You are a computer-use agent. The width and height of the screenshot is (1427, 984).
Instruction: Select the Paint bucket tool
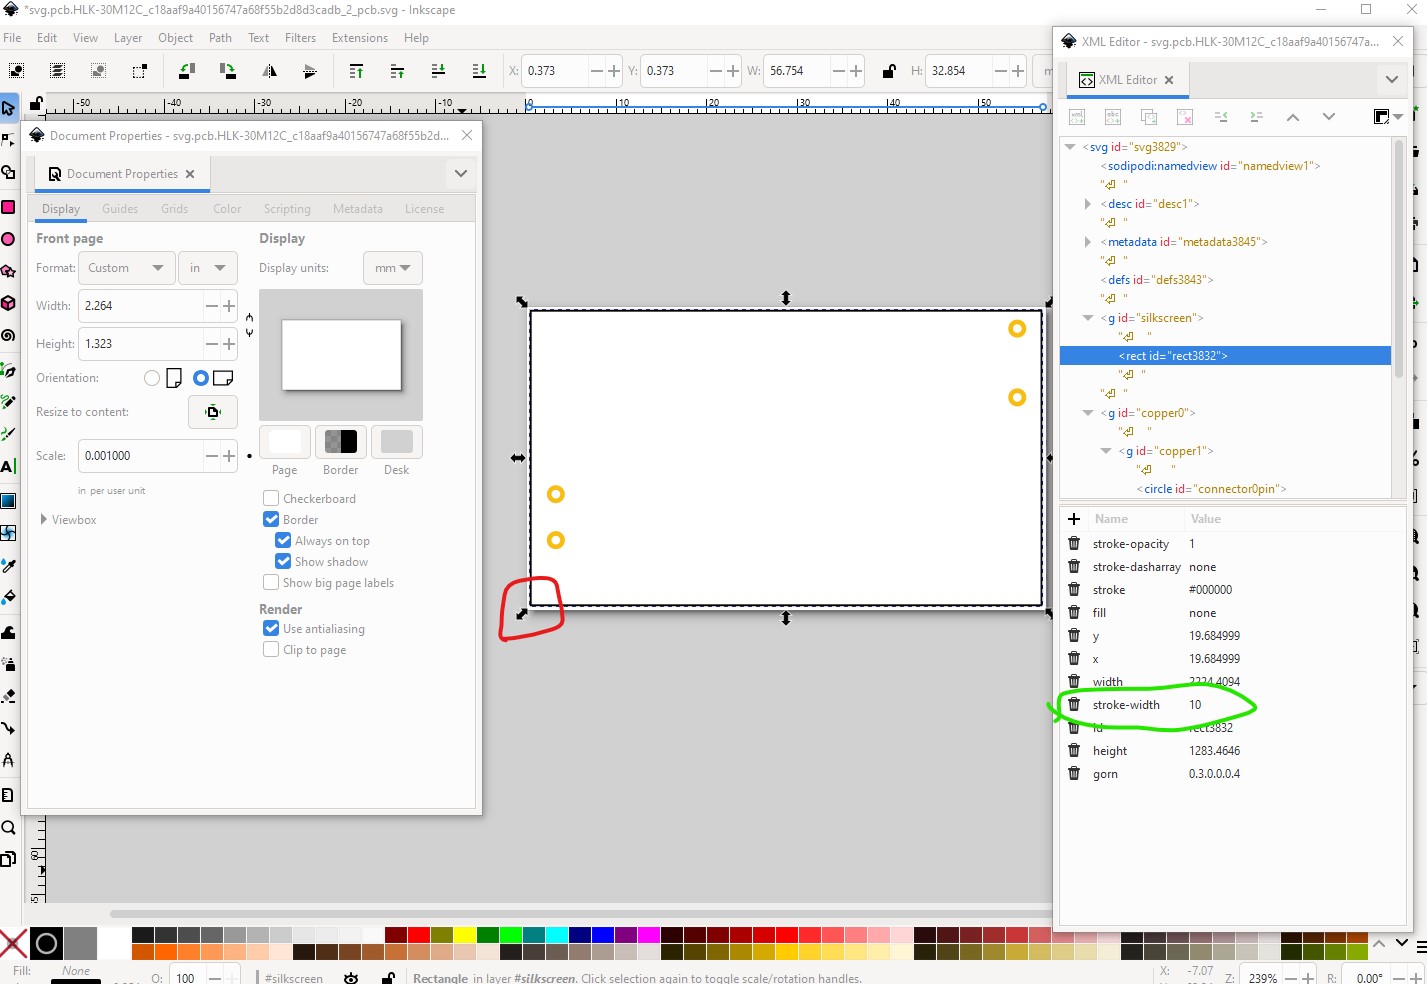tap(8, 597)
